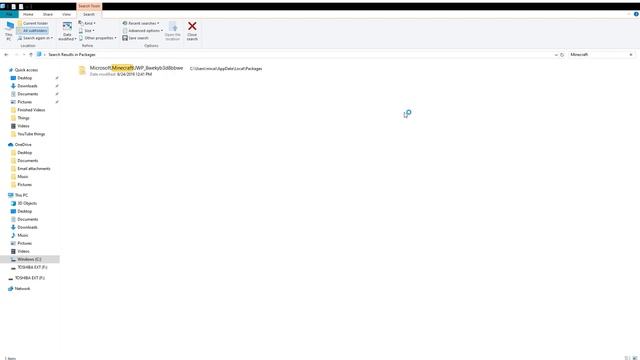This screenshot has width=640, height=360.
Task: Open Email attachments under OneDrive
Action: point(34,169)
